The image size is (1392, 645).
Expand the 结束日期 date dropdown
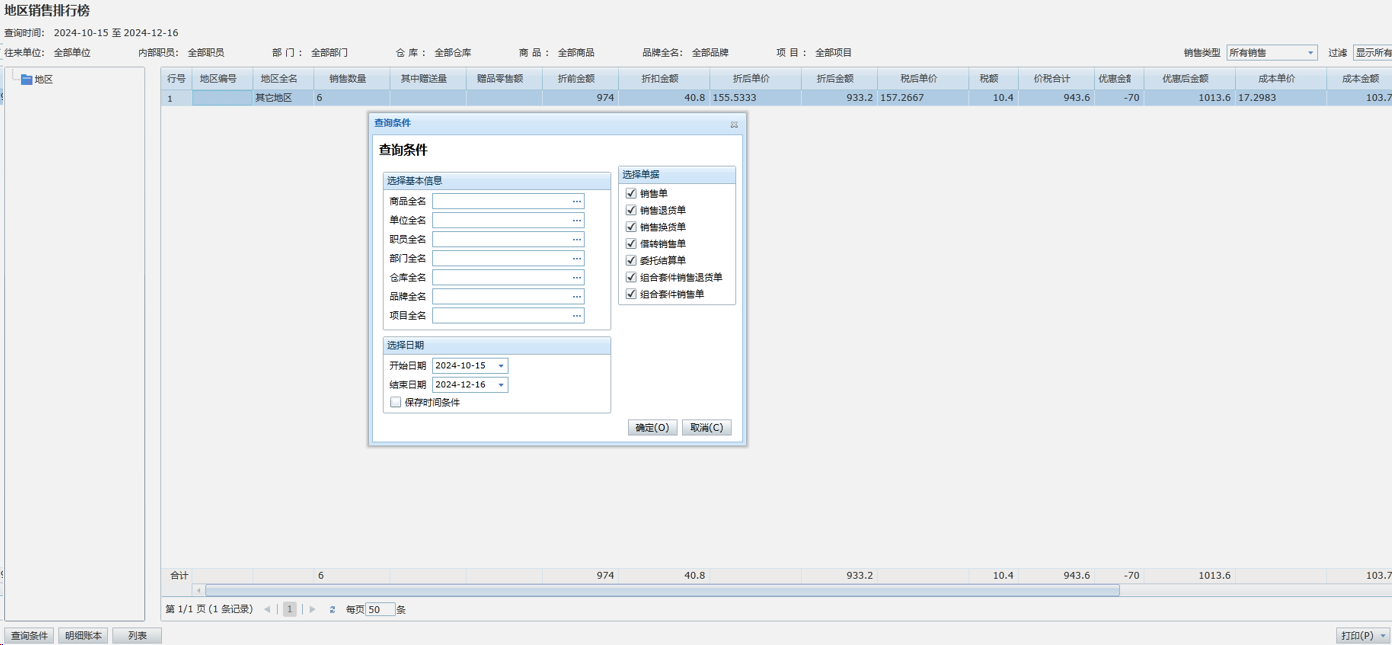(x=501, y=385)
